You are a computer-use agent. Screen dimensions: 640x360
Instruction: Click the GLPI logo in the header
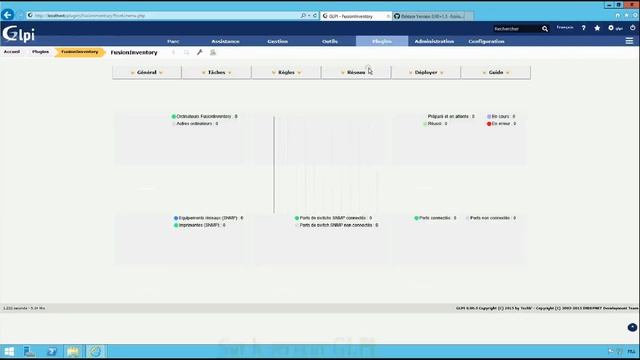tap(18, 34)
